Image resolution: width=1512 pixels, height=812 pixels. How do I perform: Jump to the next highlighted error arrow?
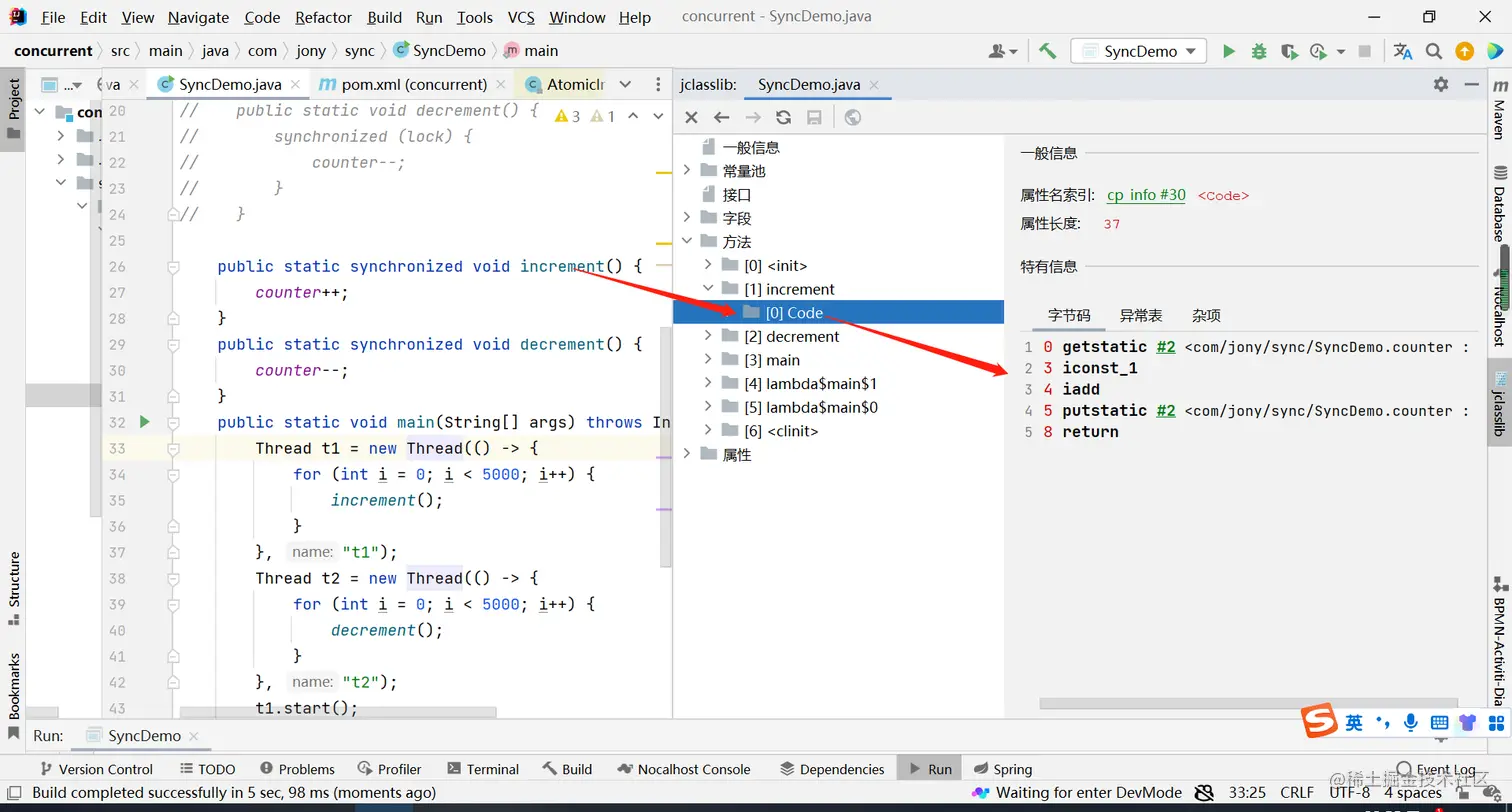click(x=657, y=116)
